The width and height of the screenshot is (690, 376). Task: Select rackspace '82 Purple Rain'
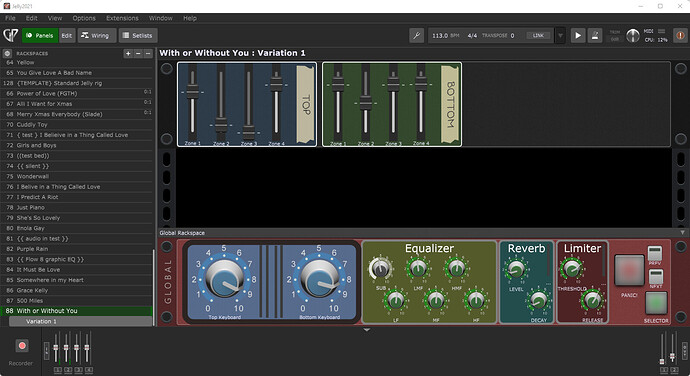coord(77,249)
